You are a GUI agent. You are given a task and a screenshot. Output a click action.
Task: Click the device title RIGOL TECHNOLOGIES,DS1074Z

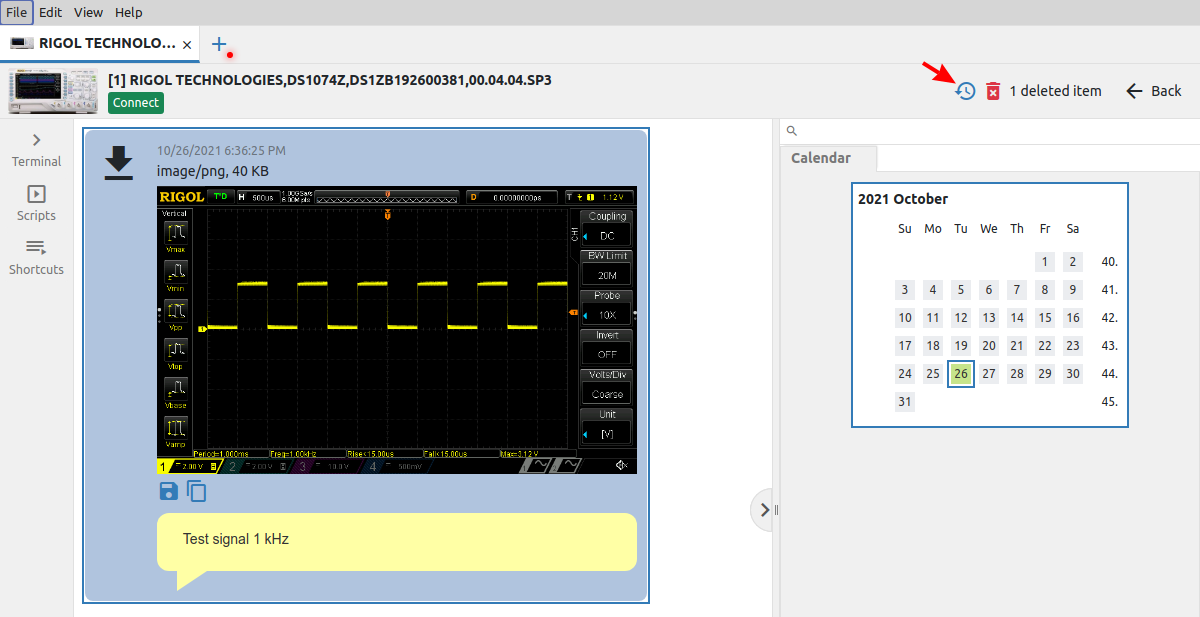pos(330,80)
